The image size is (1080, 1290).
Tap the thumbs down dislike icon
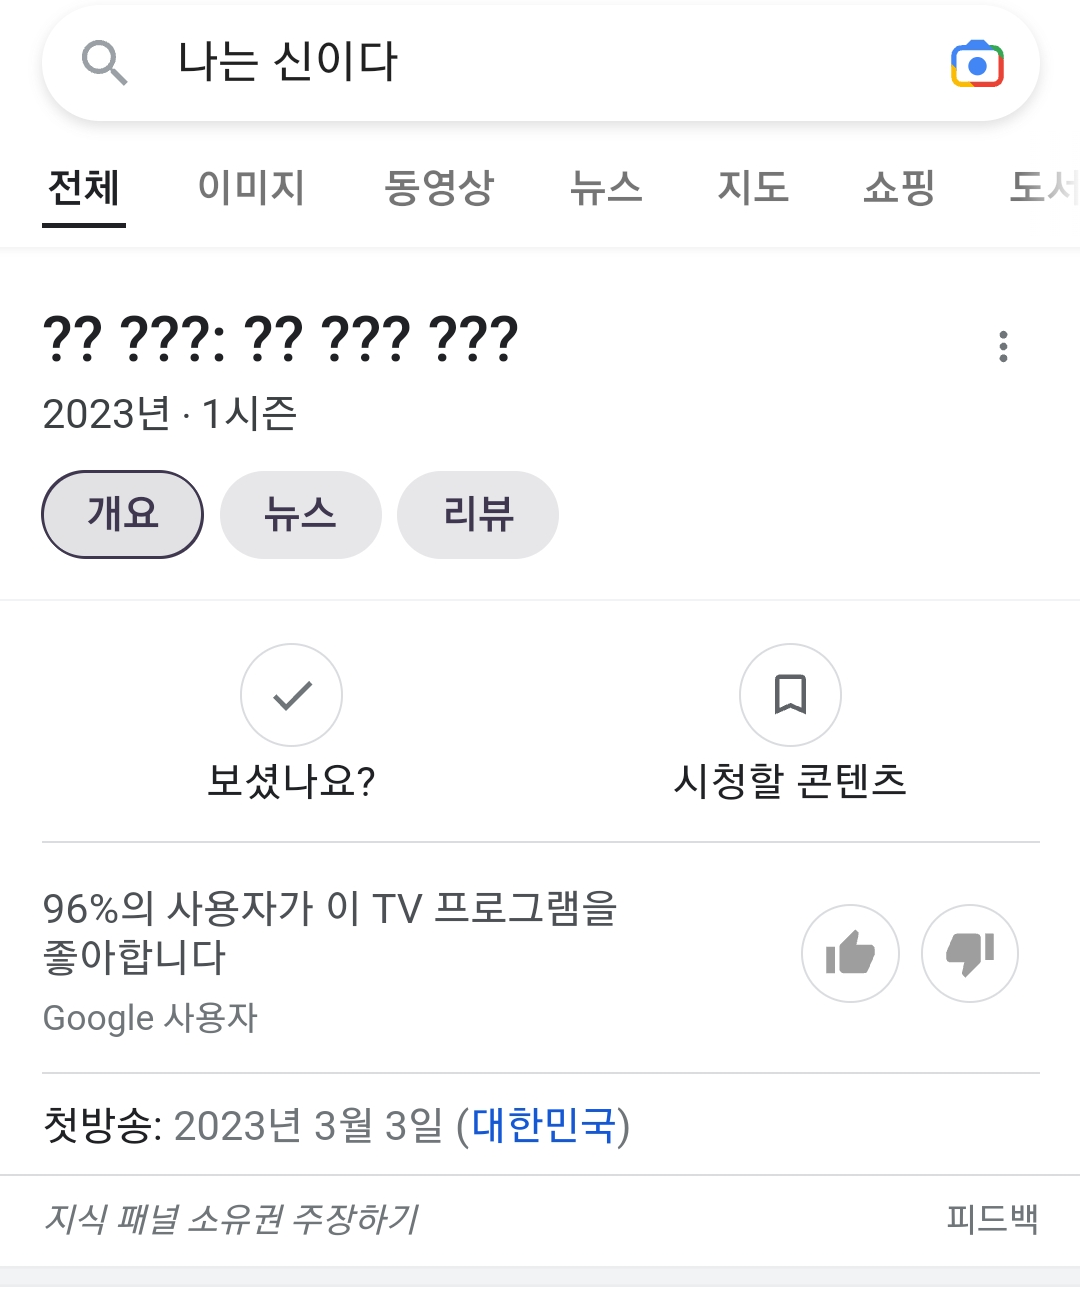tap(969, 953)
